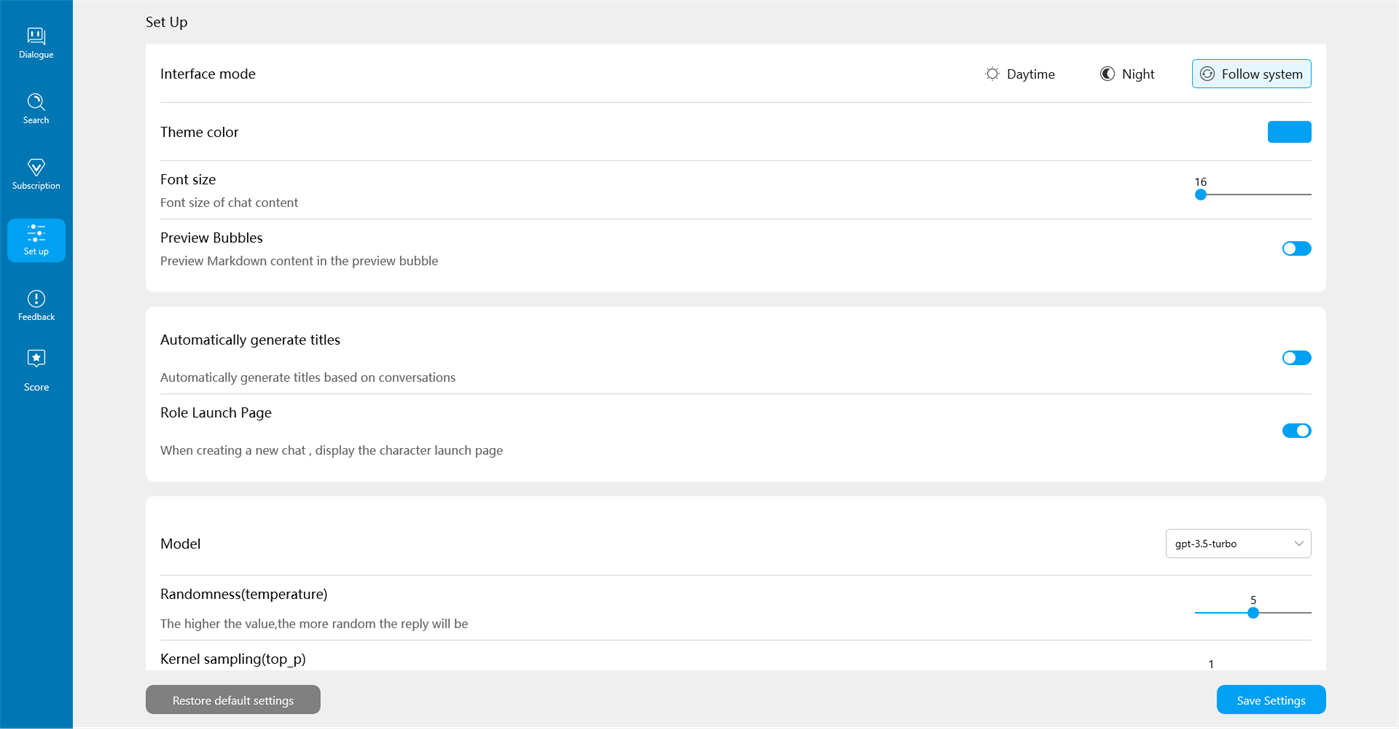Select Follow system interface mode
The height and width of the screenshot is (729, 1399).
click(x=1251, y=74)
